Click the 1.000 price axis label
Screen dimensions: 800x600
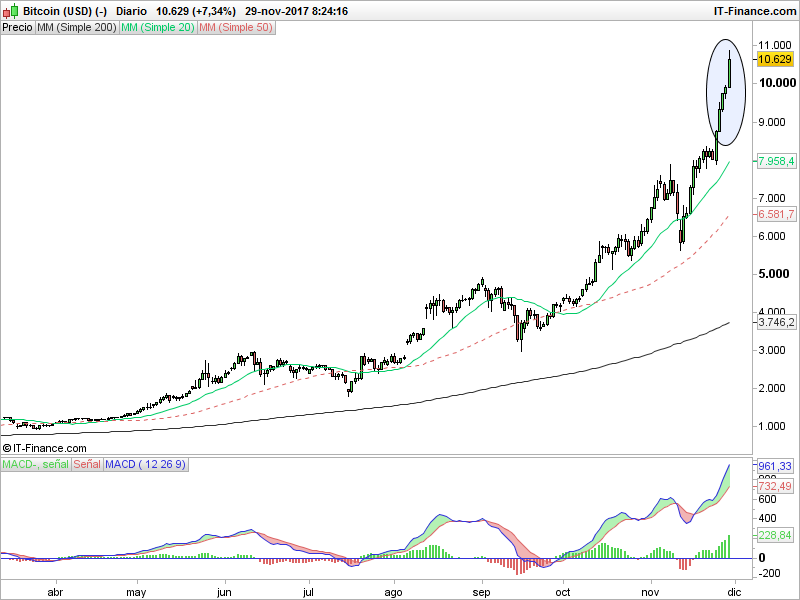point(772,426)
